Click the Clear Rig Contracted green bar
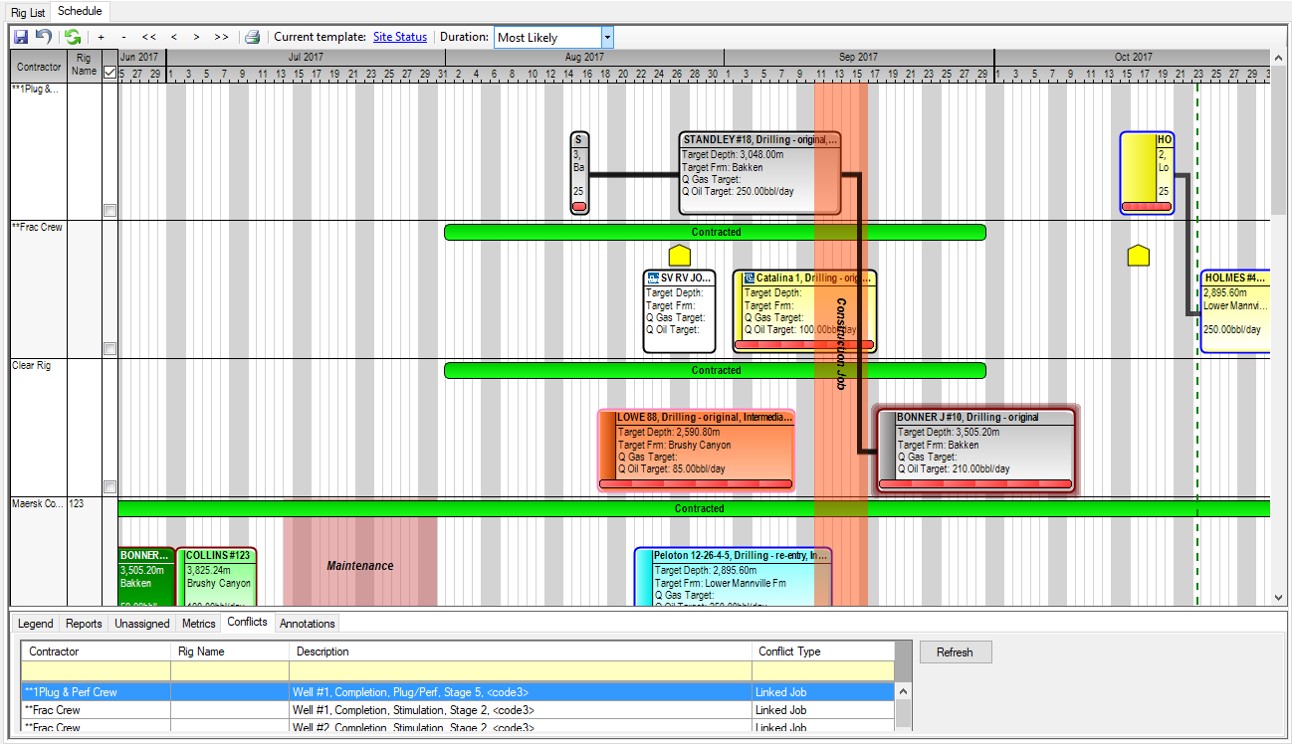 [x=715, y=370]
